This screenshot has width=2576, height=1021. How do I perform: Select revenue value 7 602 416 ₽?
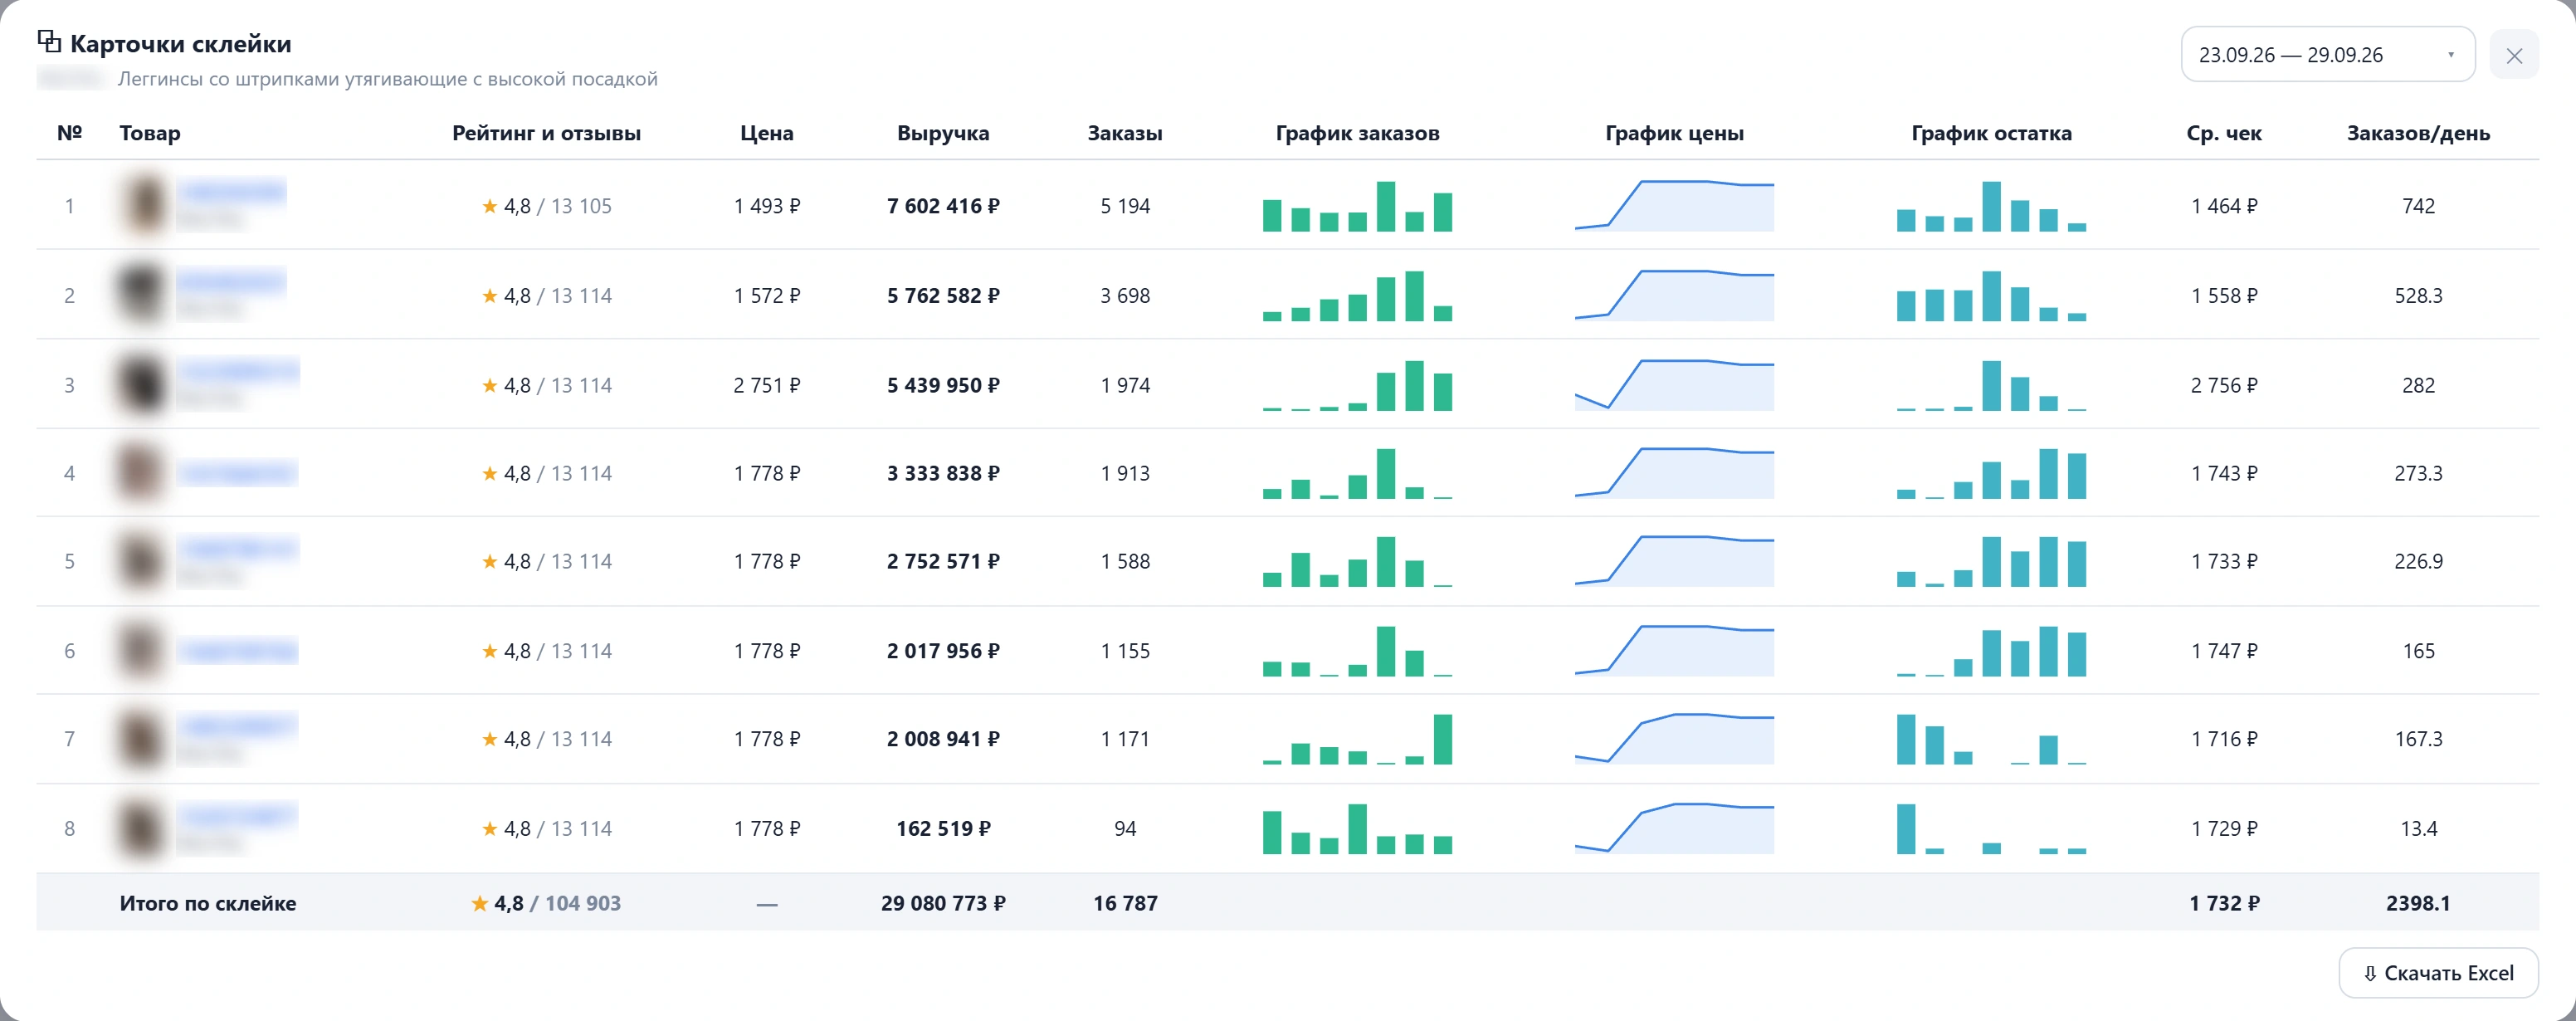(x=943, y=206)
